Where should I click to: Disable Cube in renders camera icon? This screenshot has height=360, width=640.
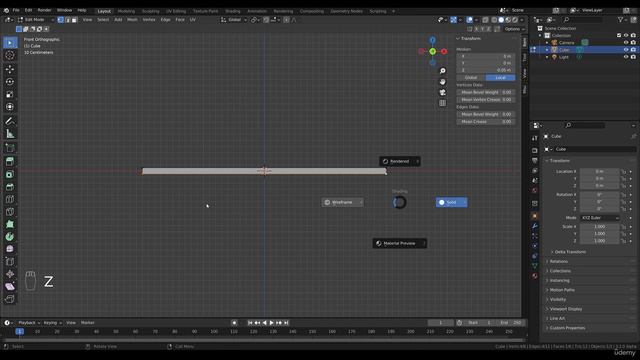[633, 50]
